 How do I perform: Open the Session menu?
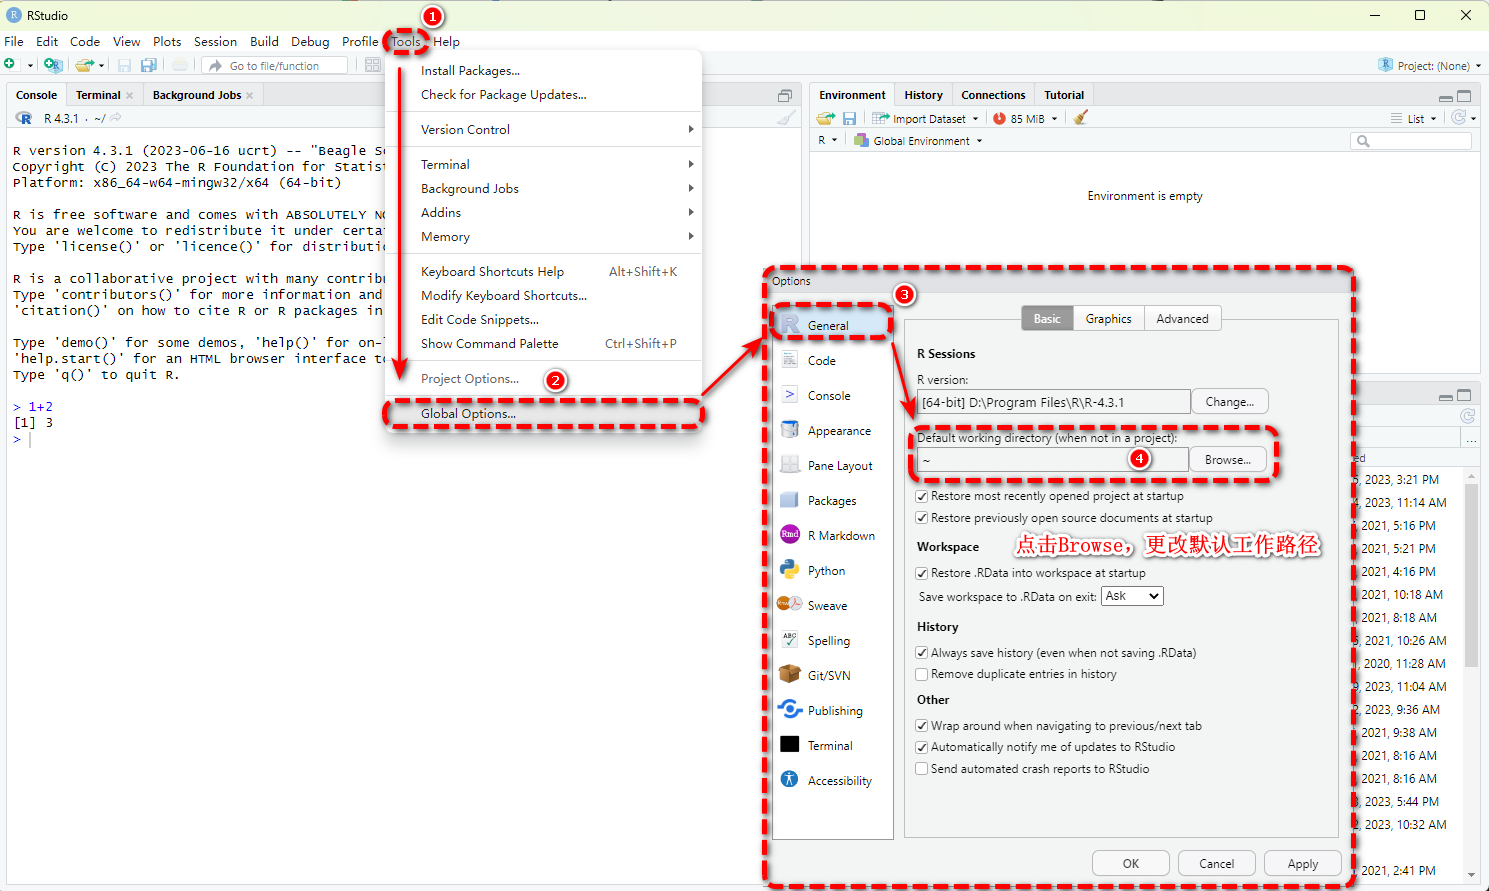pos(215,41)
